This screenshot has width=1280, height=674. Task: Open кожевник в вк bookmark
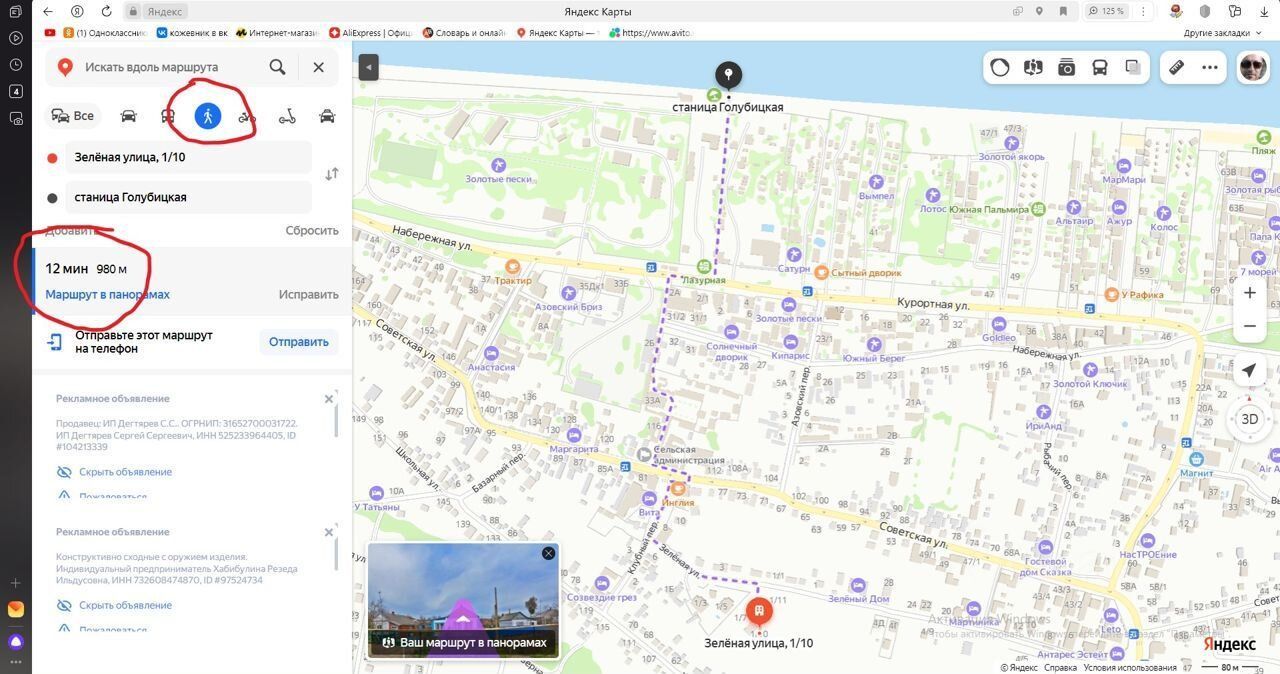[x=192, y=32]
